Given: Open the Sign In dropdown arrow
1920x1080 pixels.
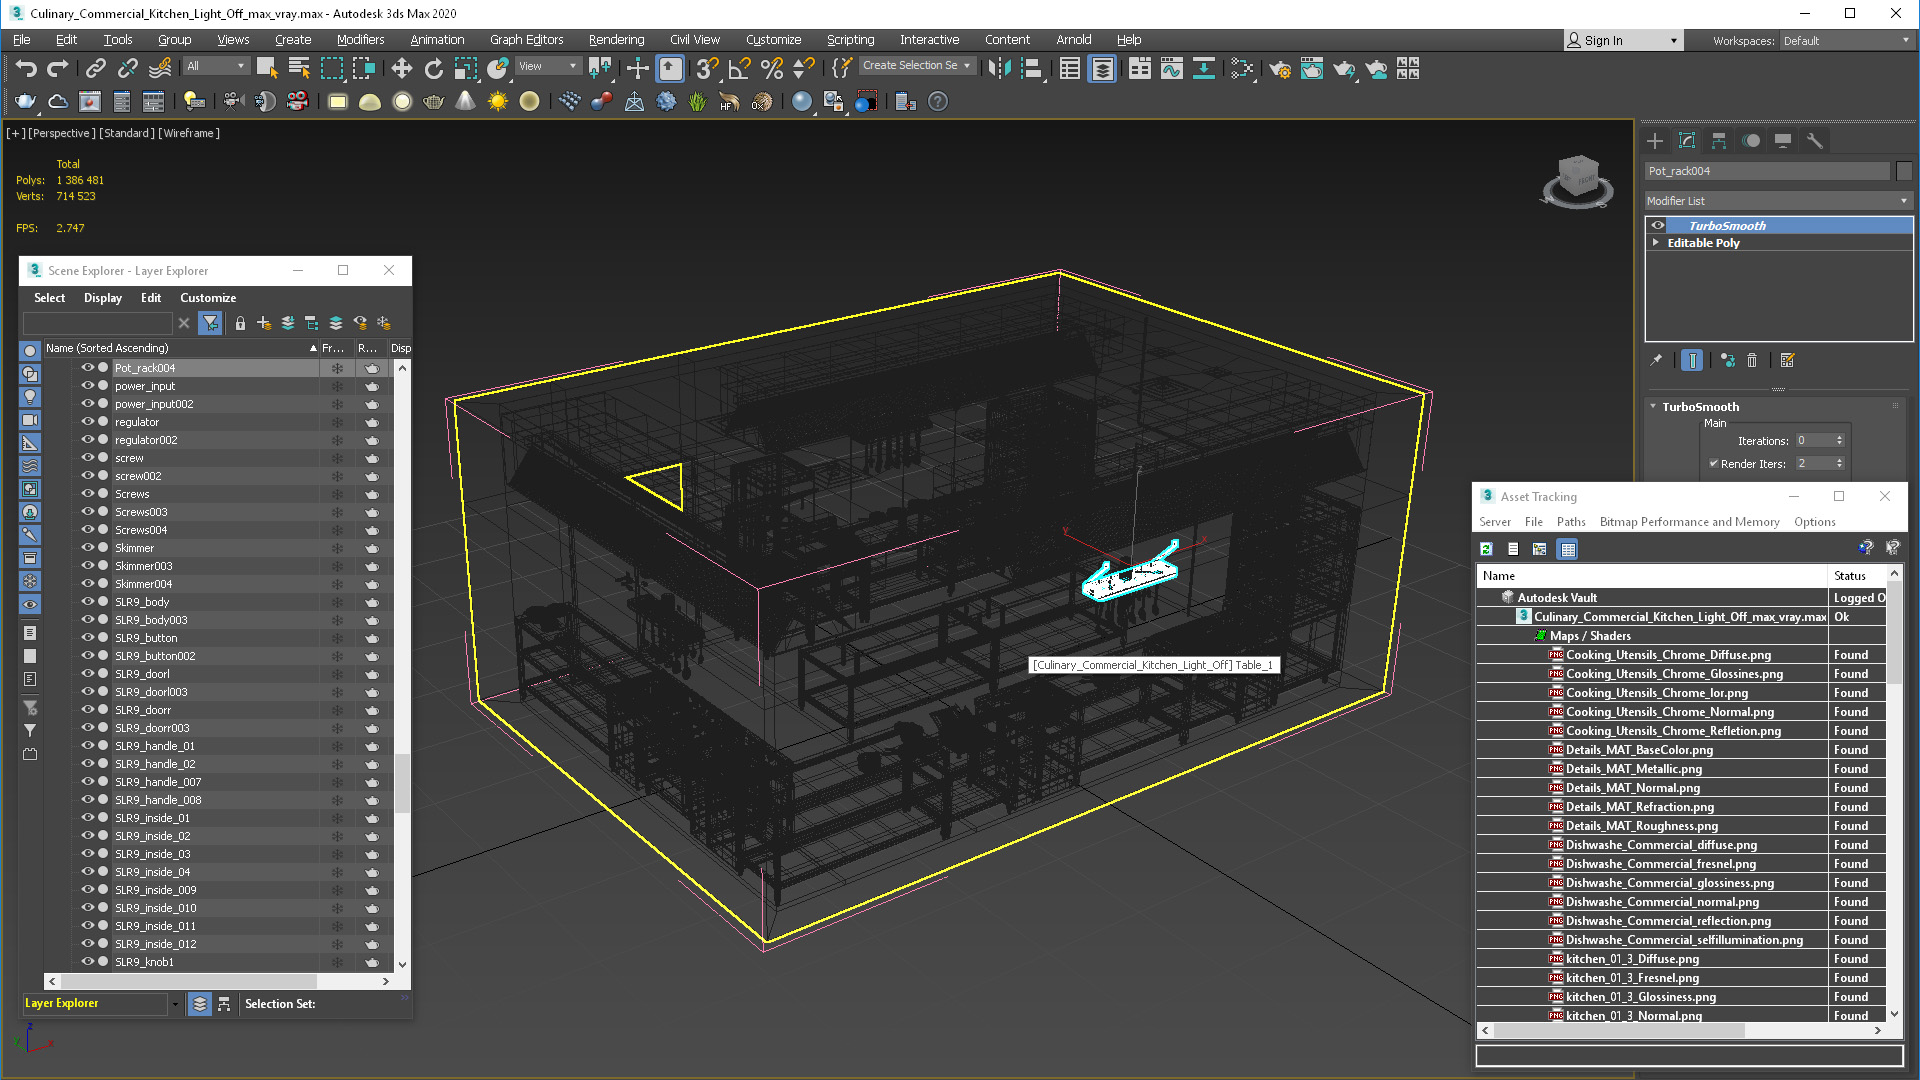Looking at the screenshot, I should tap(1674, 41).
